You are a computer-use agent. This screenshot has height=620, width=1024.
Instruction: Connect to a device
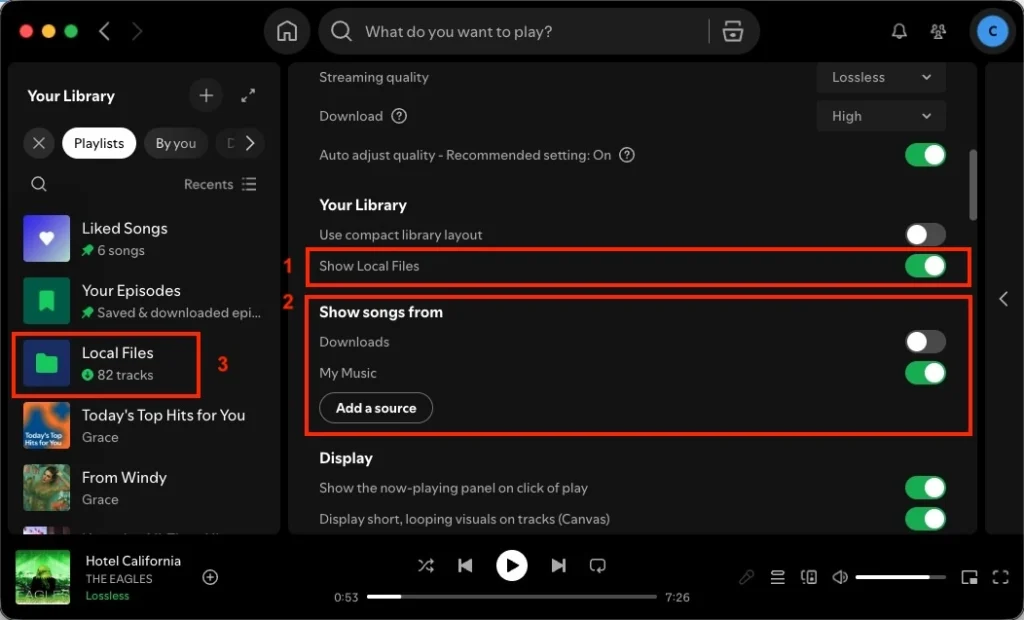coord(809,577)
